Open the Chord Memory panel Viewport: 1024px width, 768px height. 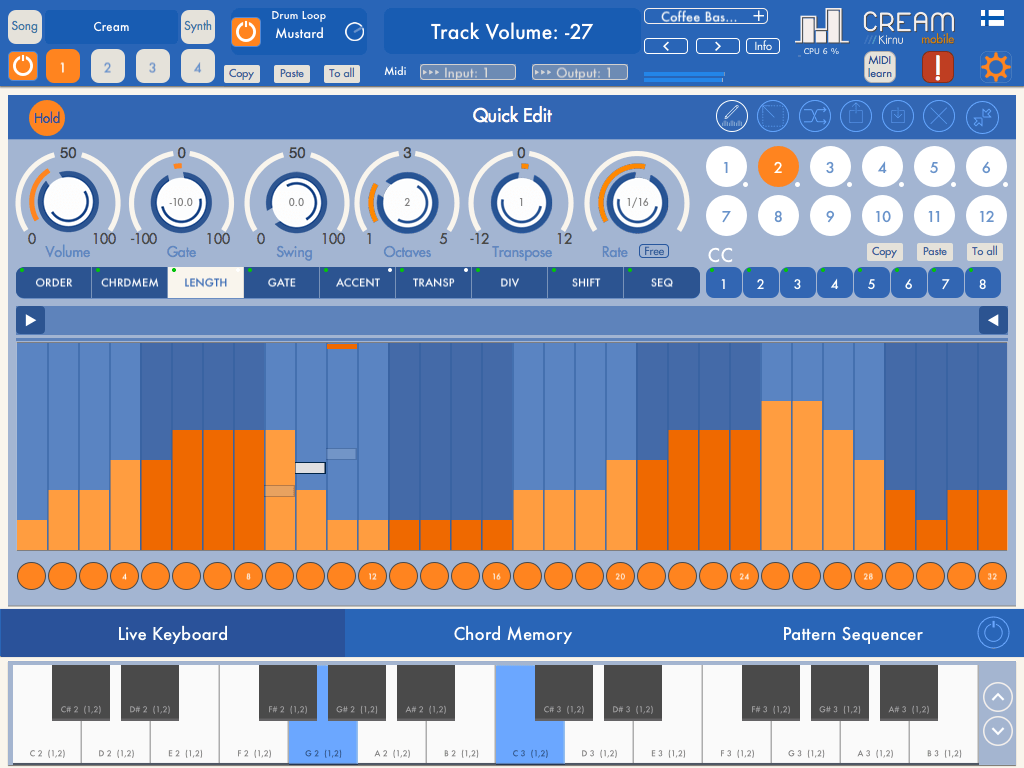click(513, 633)
